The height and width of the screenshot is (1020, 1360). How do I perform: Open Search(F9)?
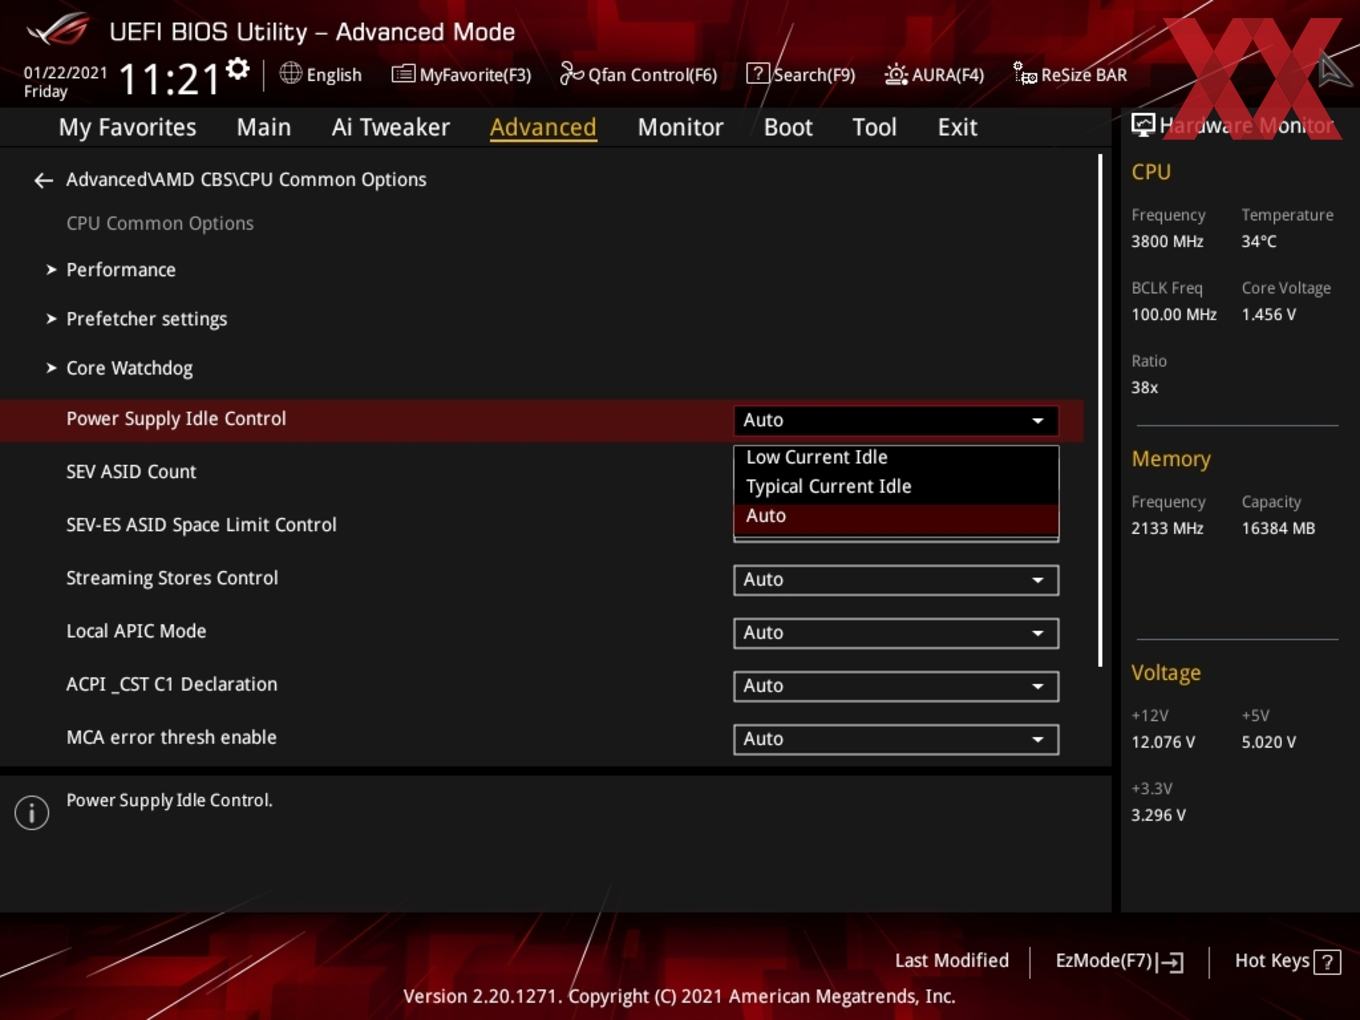[801, 74]
